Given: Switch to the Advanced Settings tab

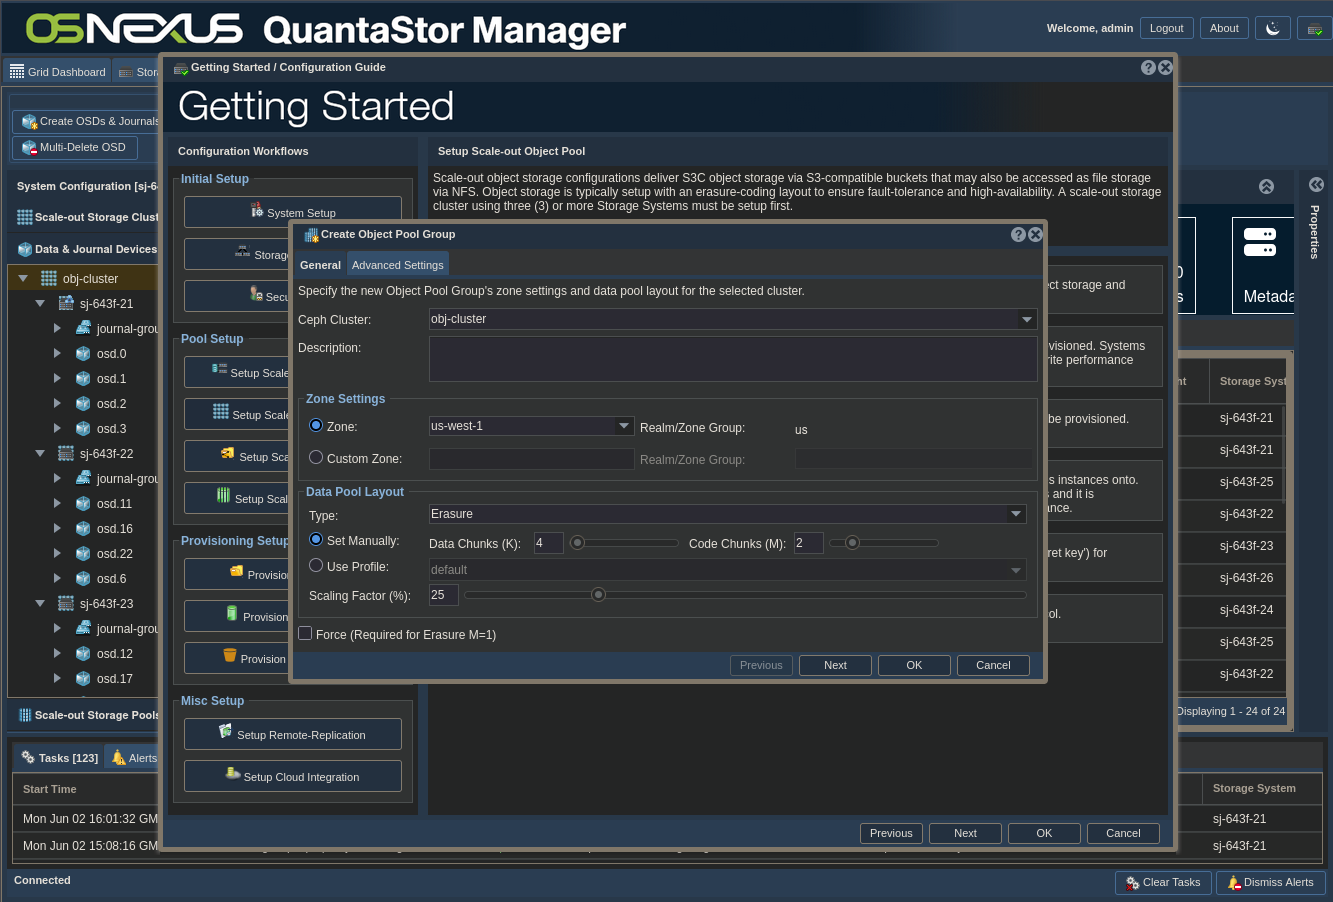Looking at the screenshot, I should (x=397, y=265).
